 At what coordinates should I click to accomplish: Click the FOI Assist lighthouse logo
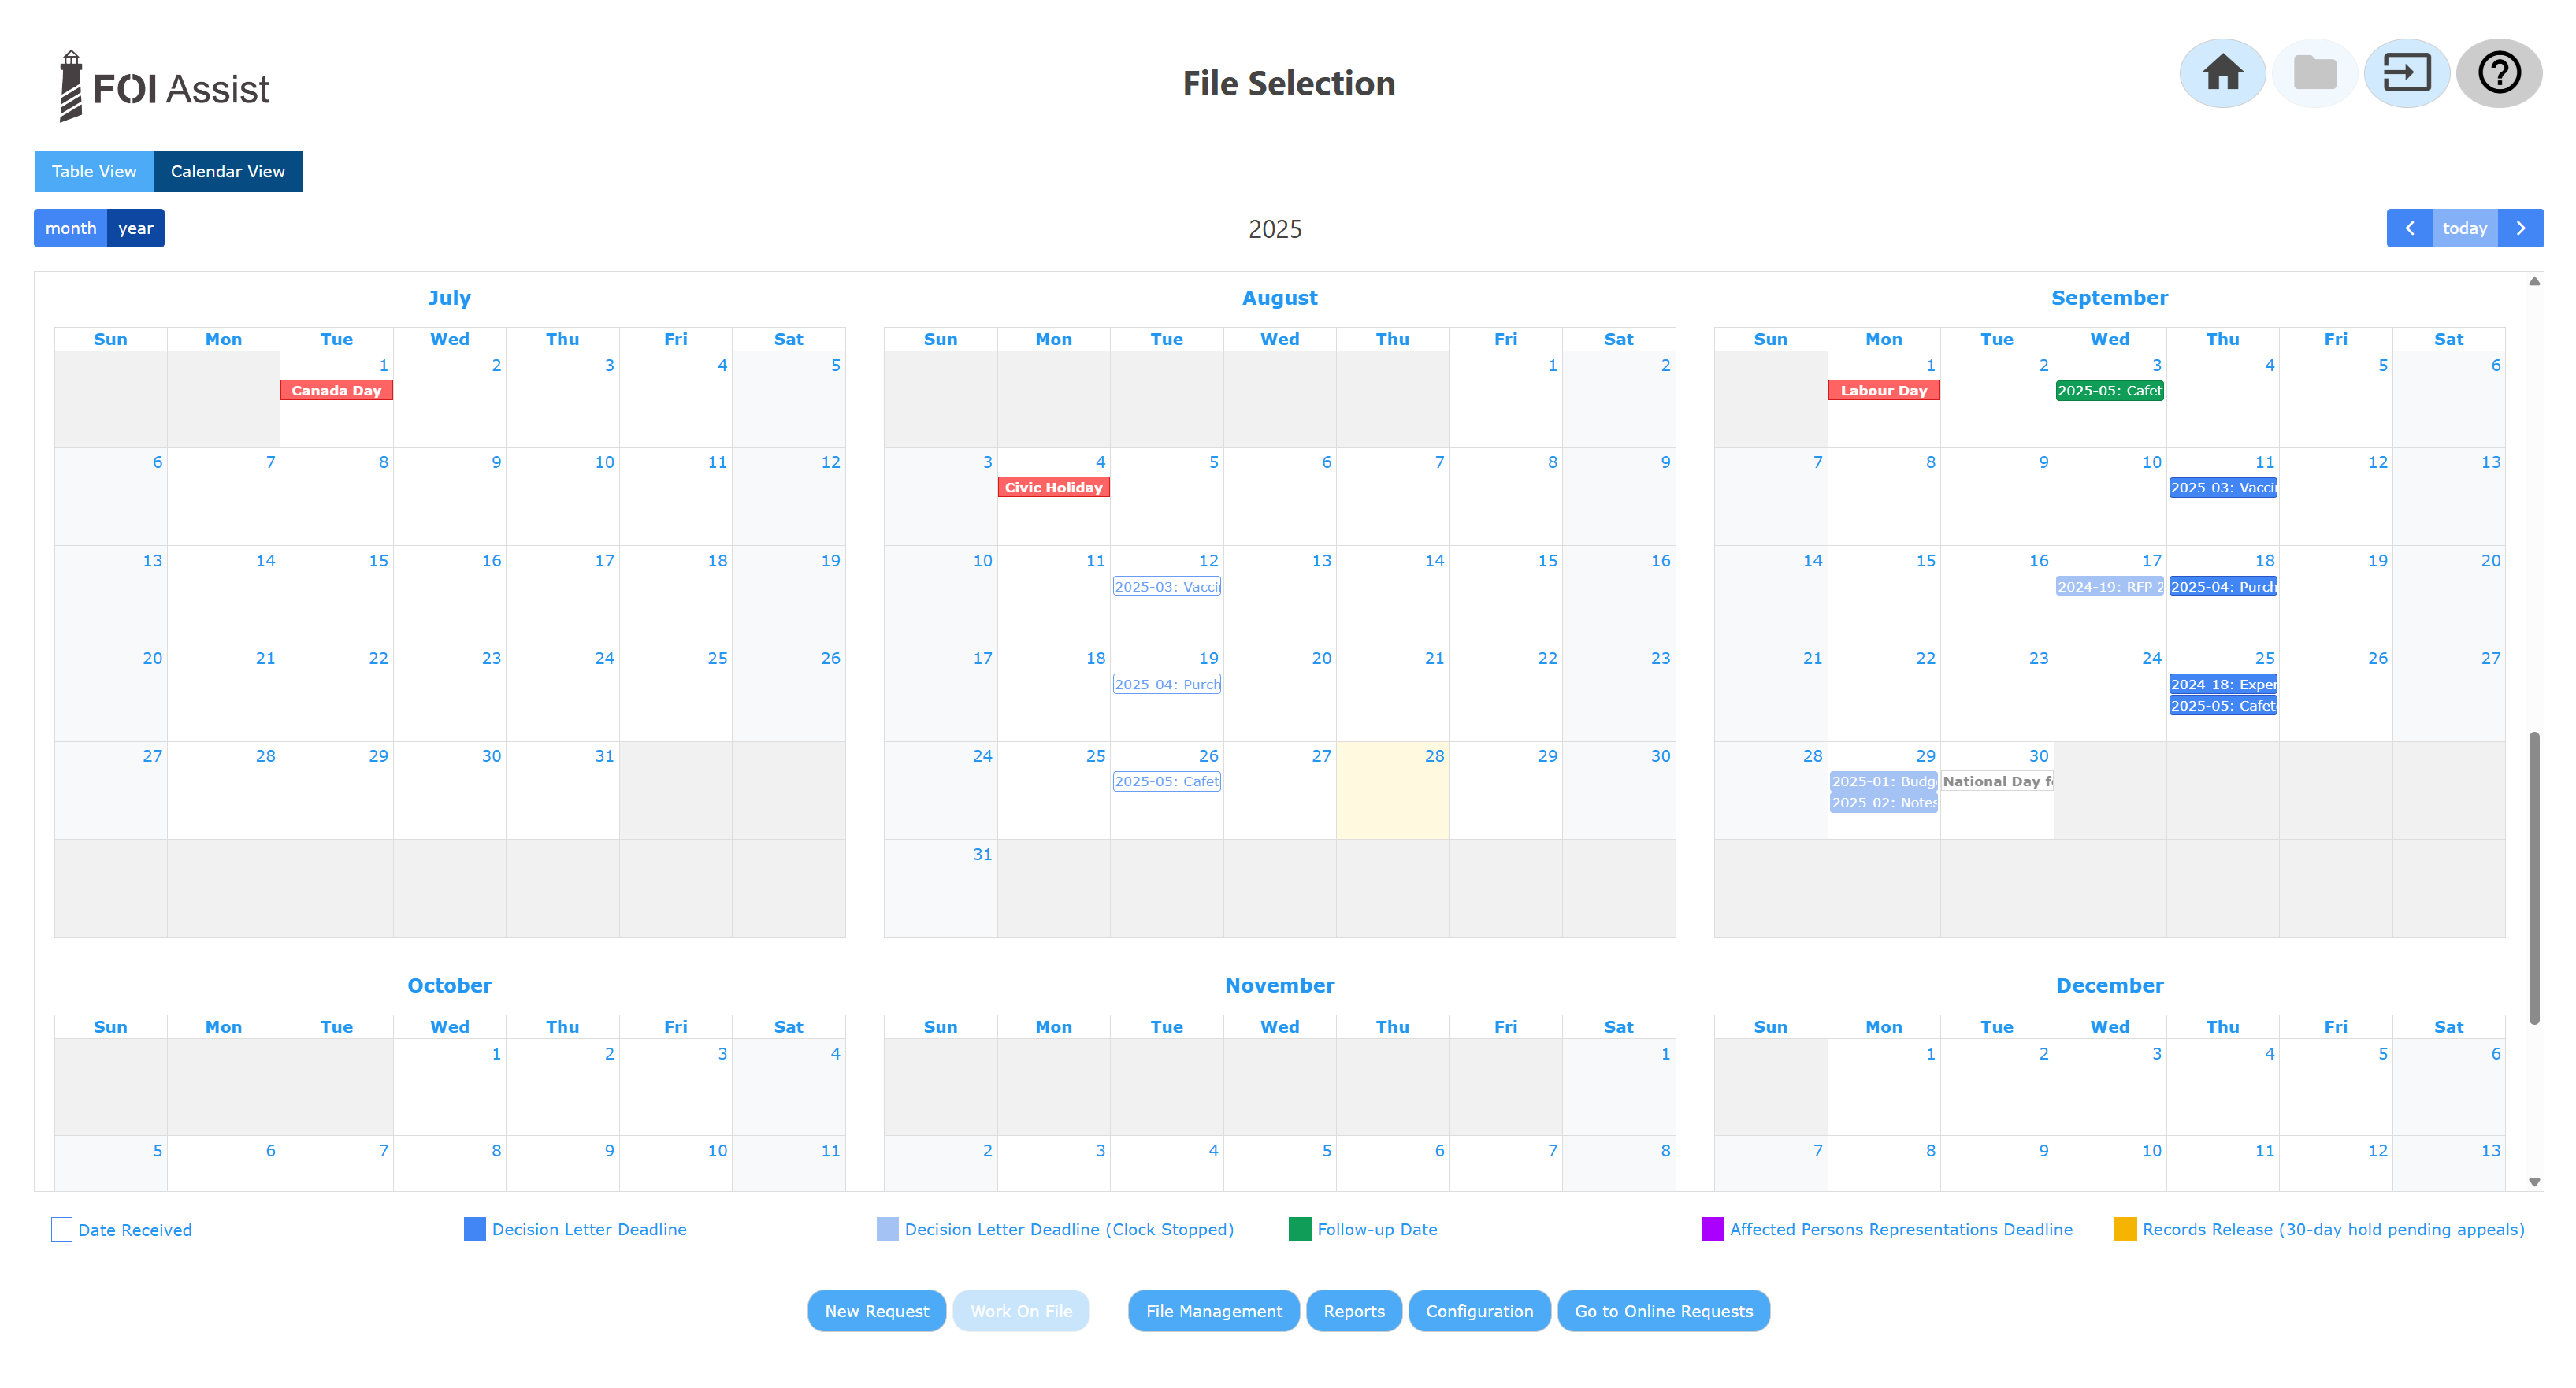[71, 87]
